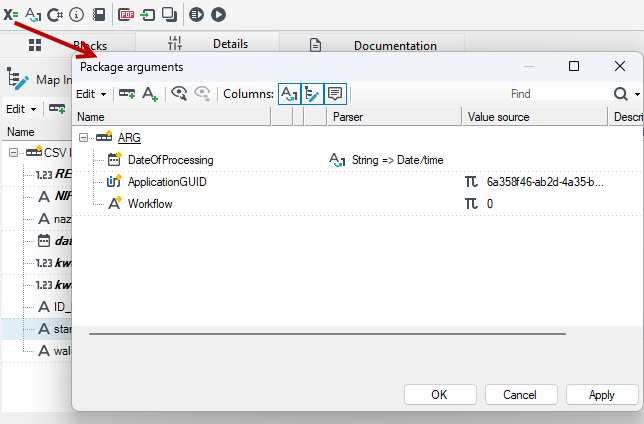Click the green arrow import icon

[147, 16]
